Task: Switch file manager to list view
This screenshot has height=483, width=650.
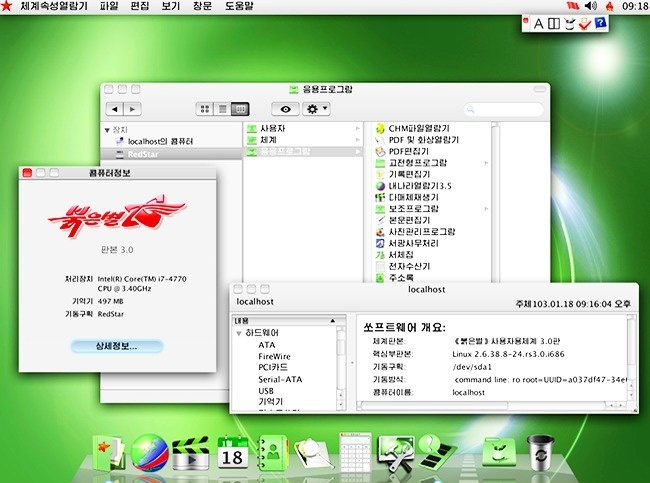Action: pyautogui.click(x=223, y=108)
